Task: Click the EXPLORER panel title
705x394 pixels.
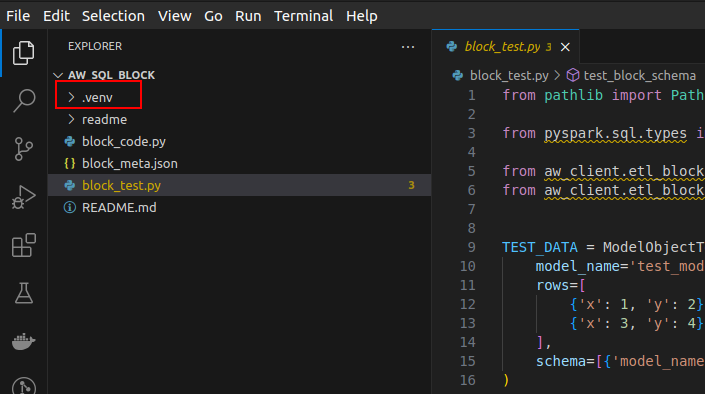Action: point(95,46)
